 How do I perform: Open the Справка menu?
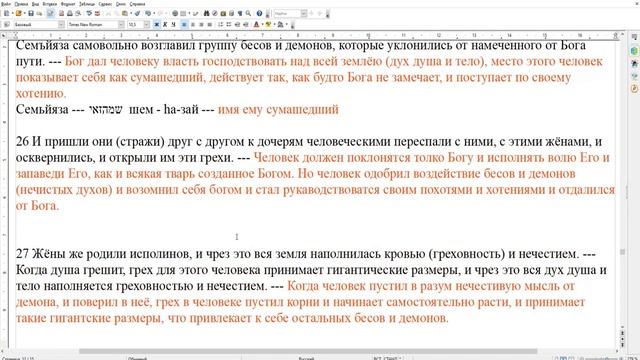pos(137,4)
